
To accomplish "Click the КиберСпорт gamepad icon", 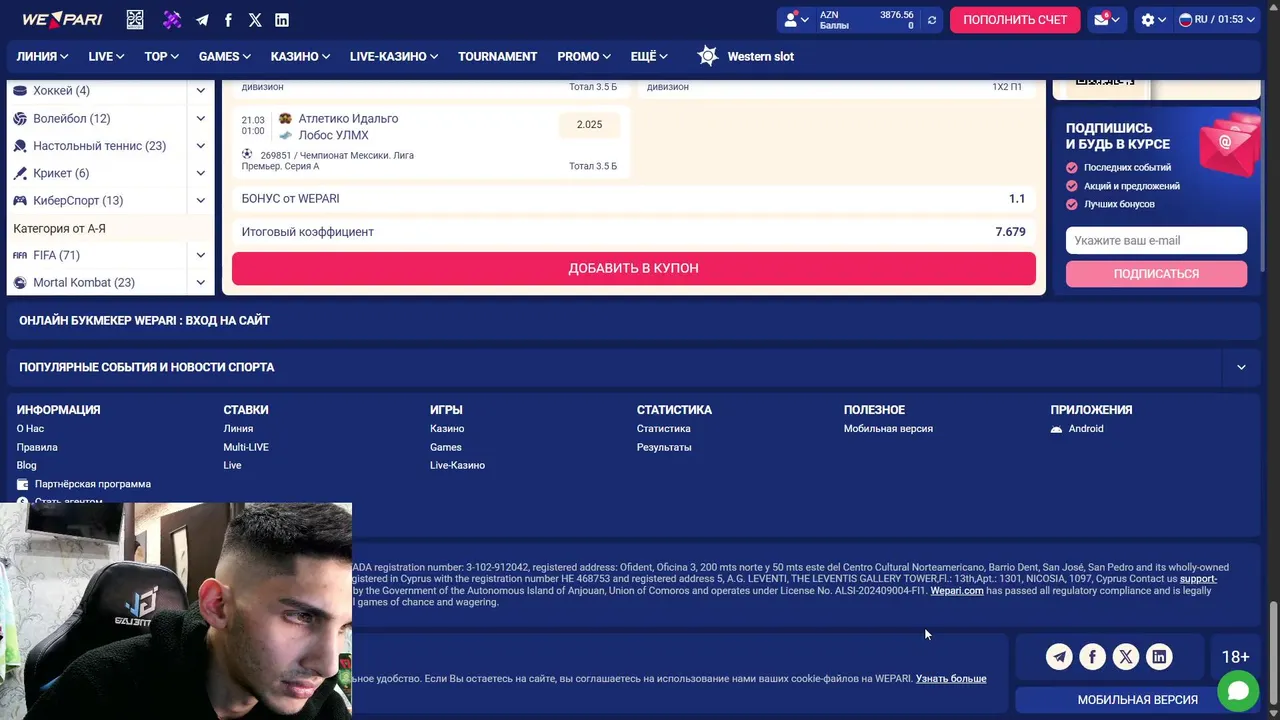I will 20,200.
